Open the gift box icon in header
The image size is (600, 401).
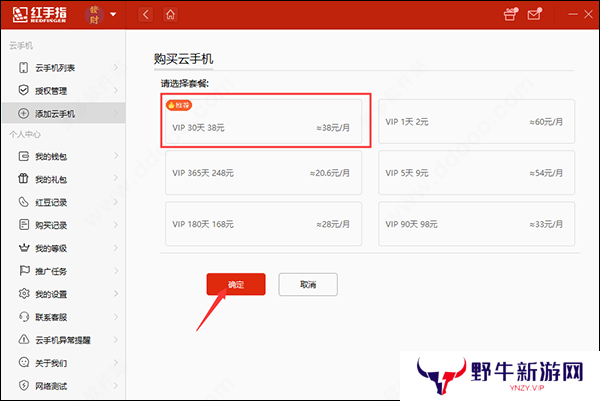[x=511, y=15]
